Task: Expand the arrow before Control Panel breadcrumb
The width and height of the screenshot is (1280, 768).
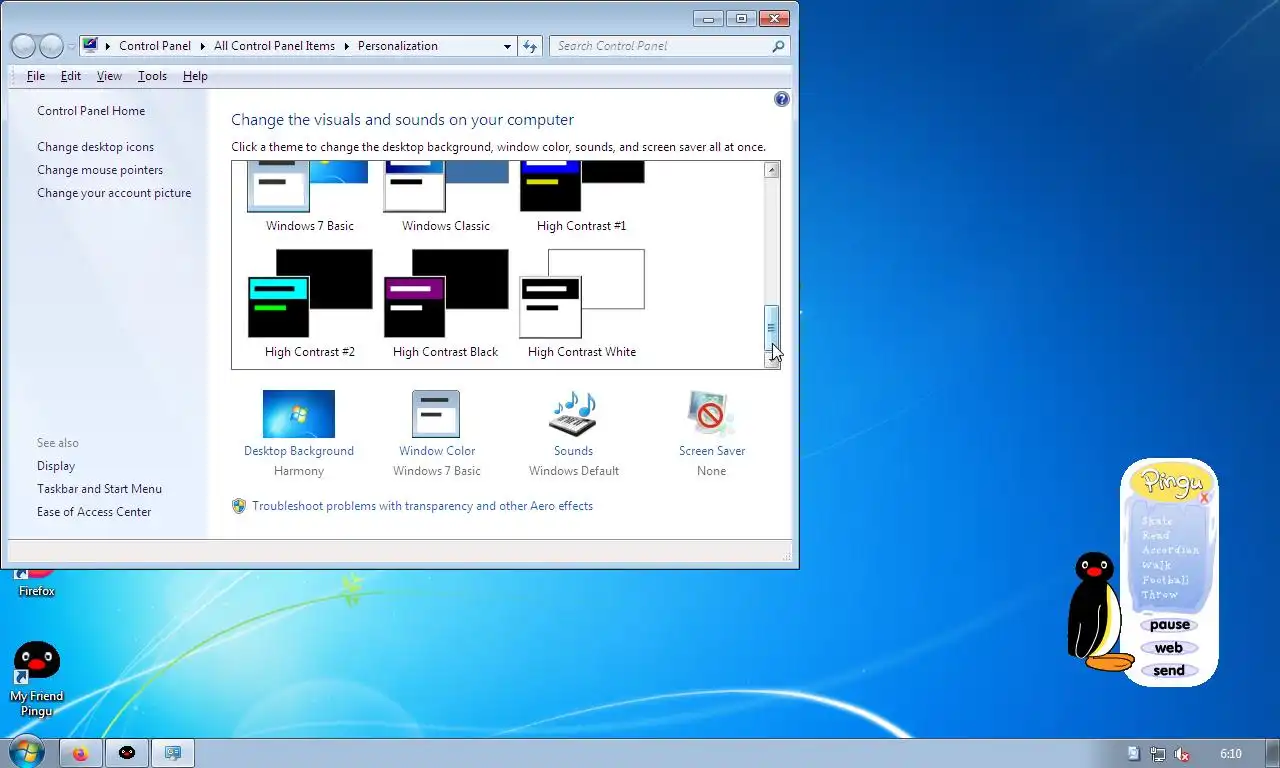Action: point(108,46)
